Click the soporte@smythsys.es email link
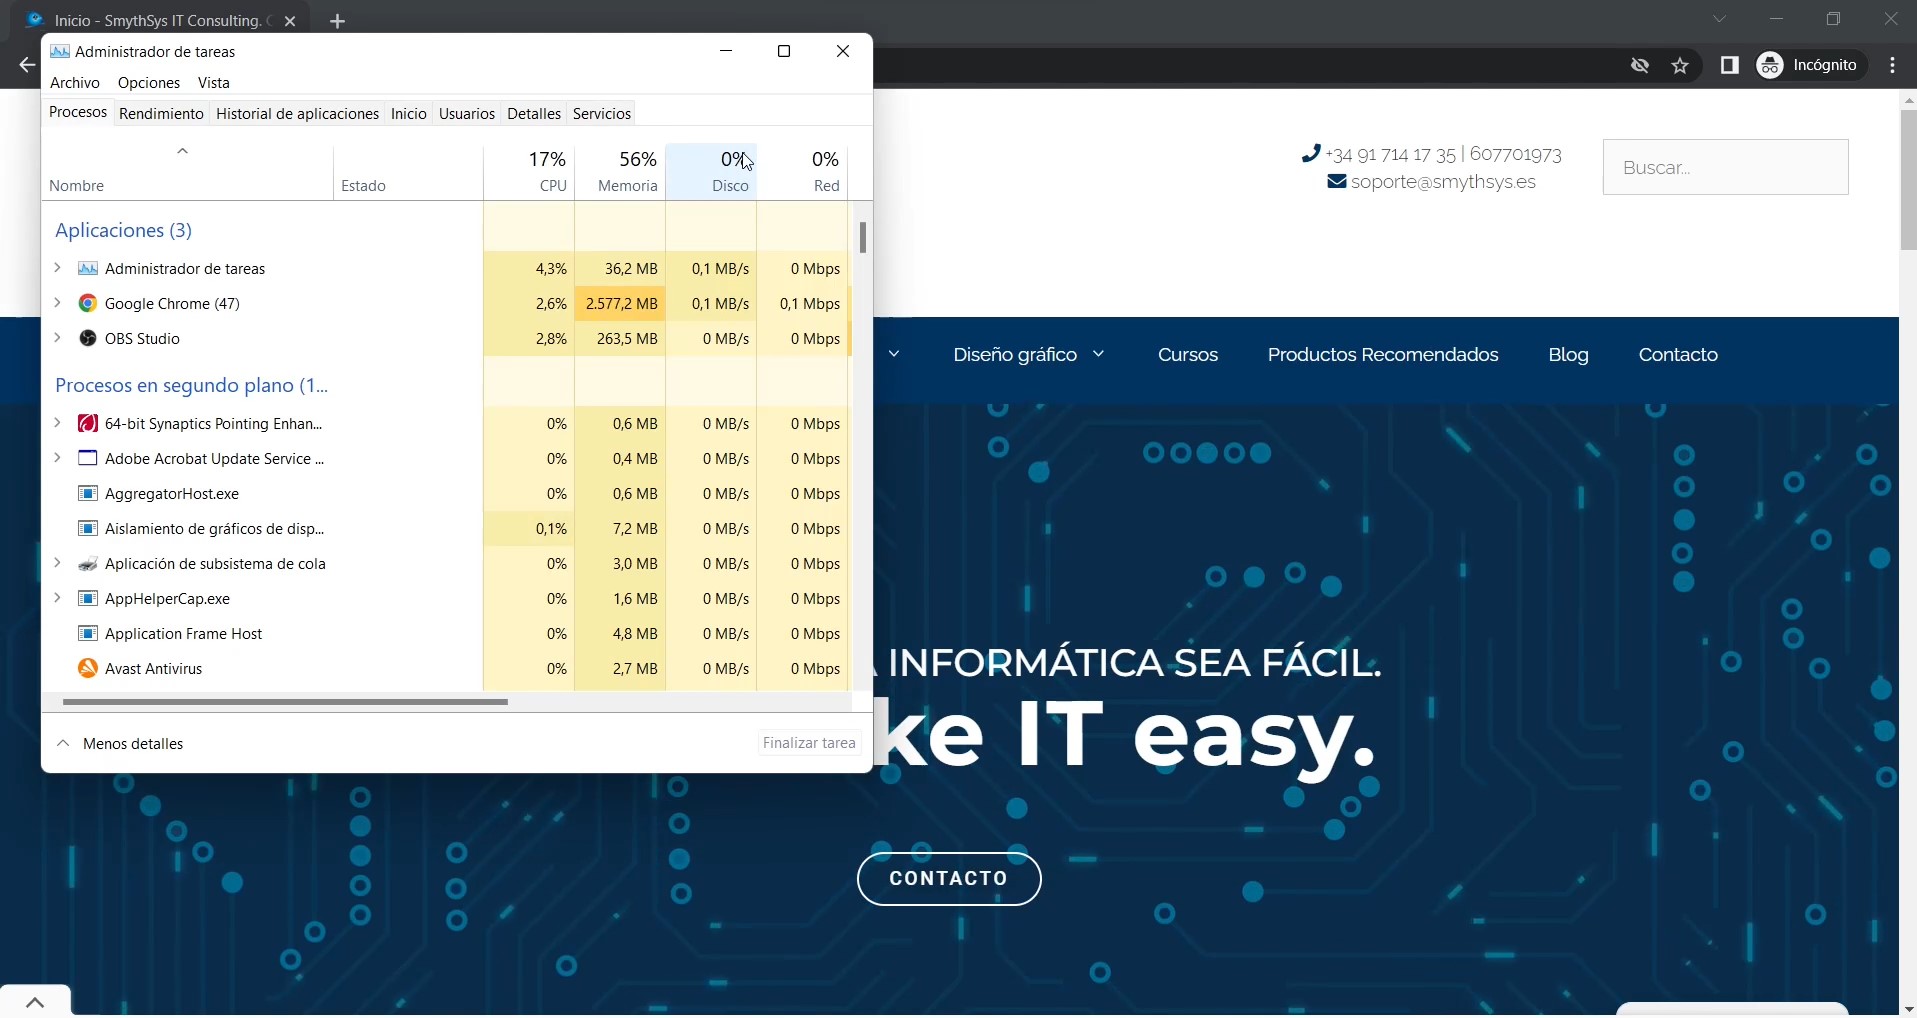 (x=1443, y=182)
